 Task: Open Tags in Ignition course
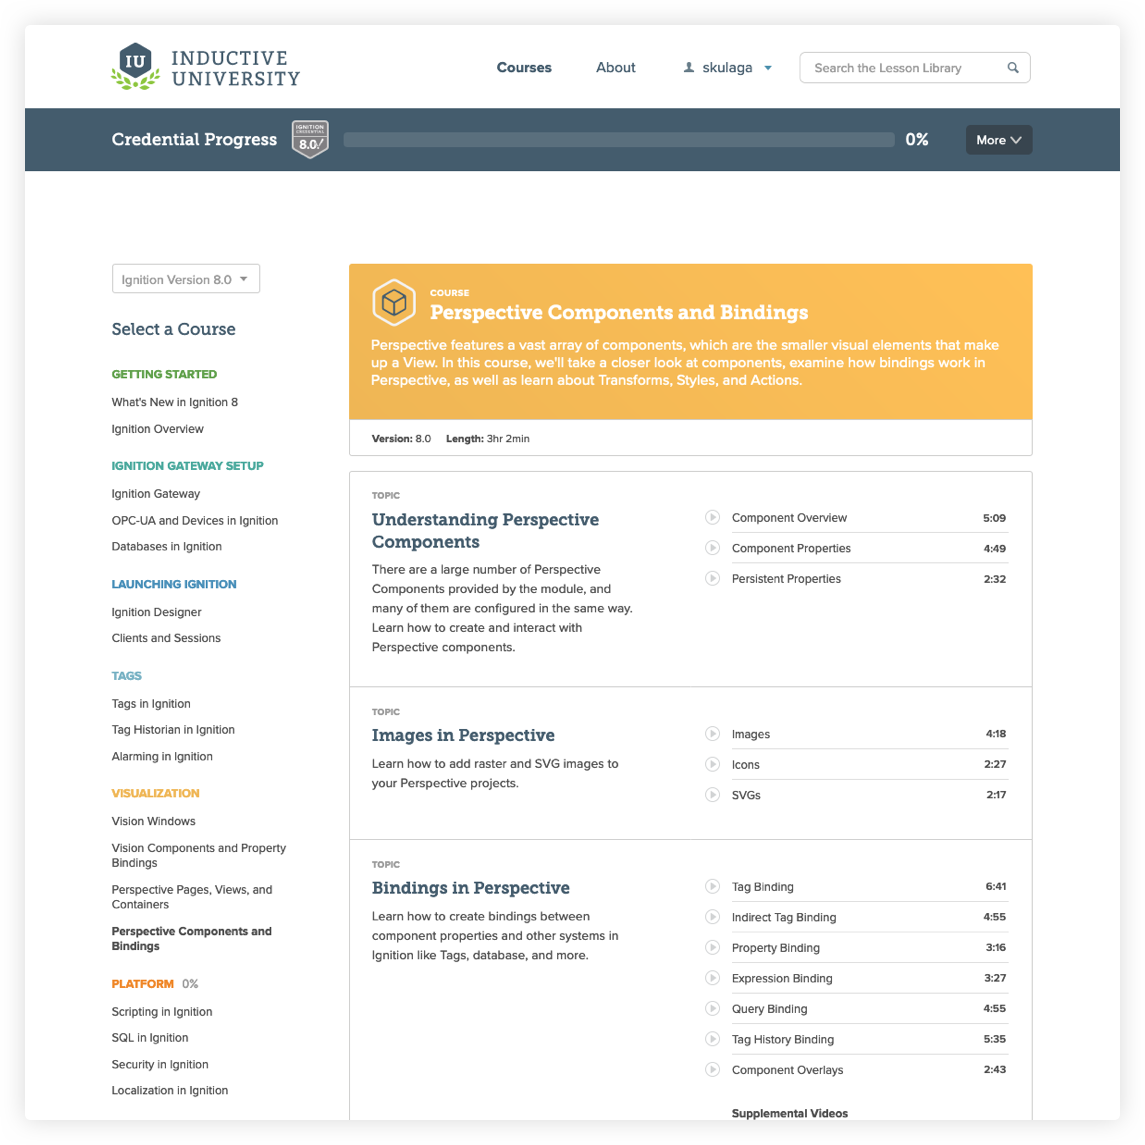[151, 703]
